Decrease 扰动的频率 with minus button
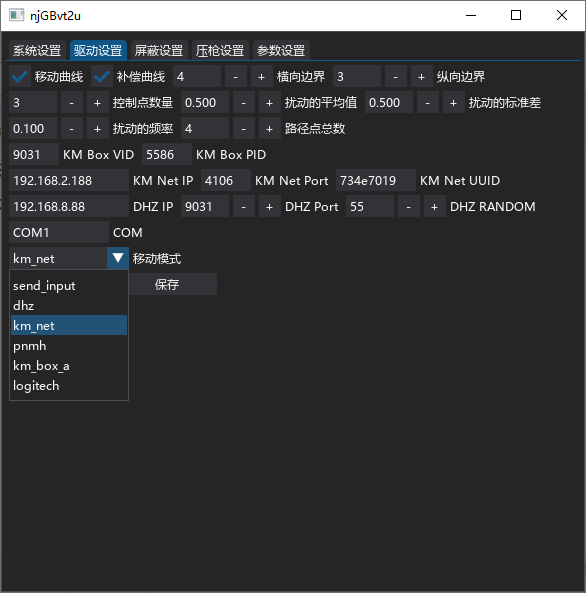The width and height of the screenshot is (586, 593). [72, 129]
